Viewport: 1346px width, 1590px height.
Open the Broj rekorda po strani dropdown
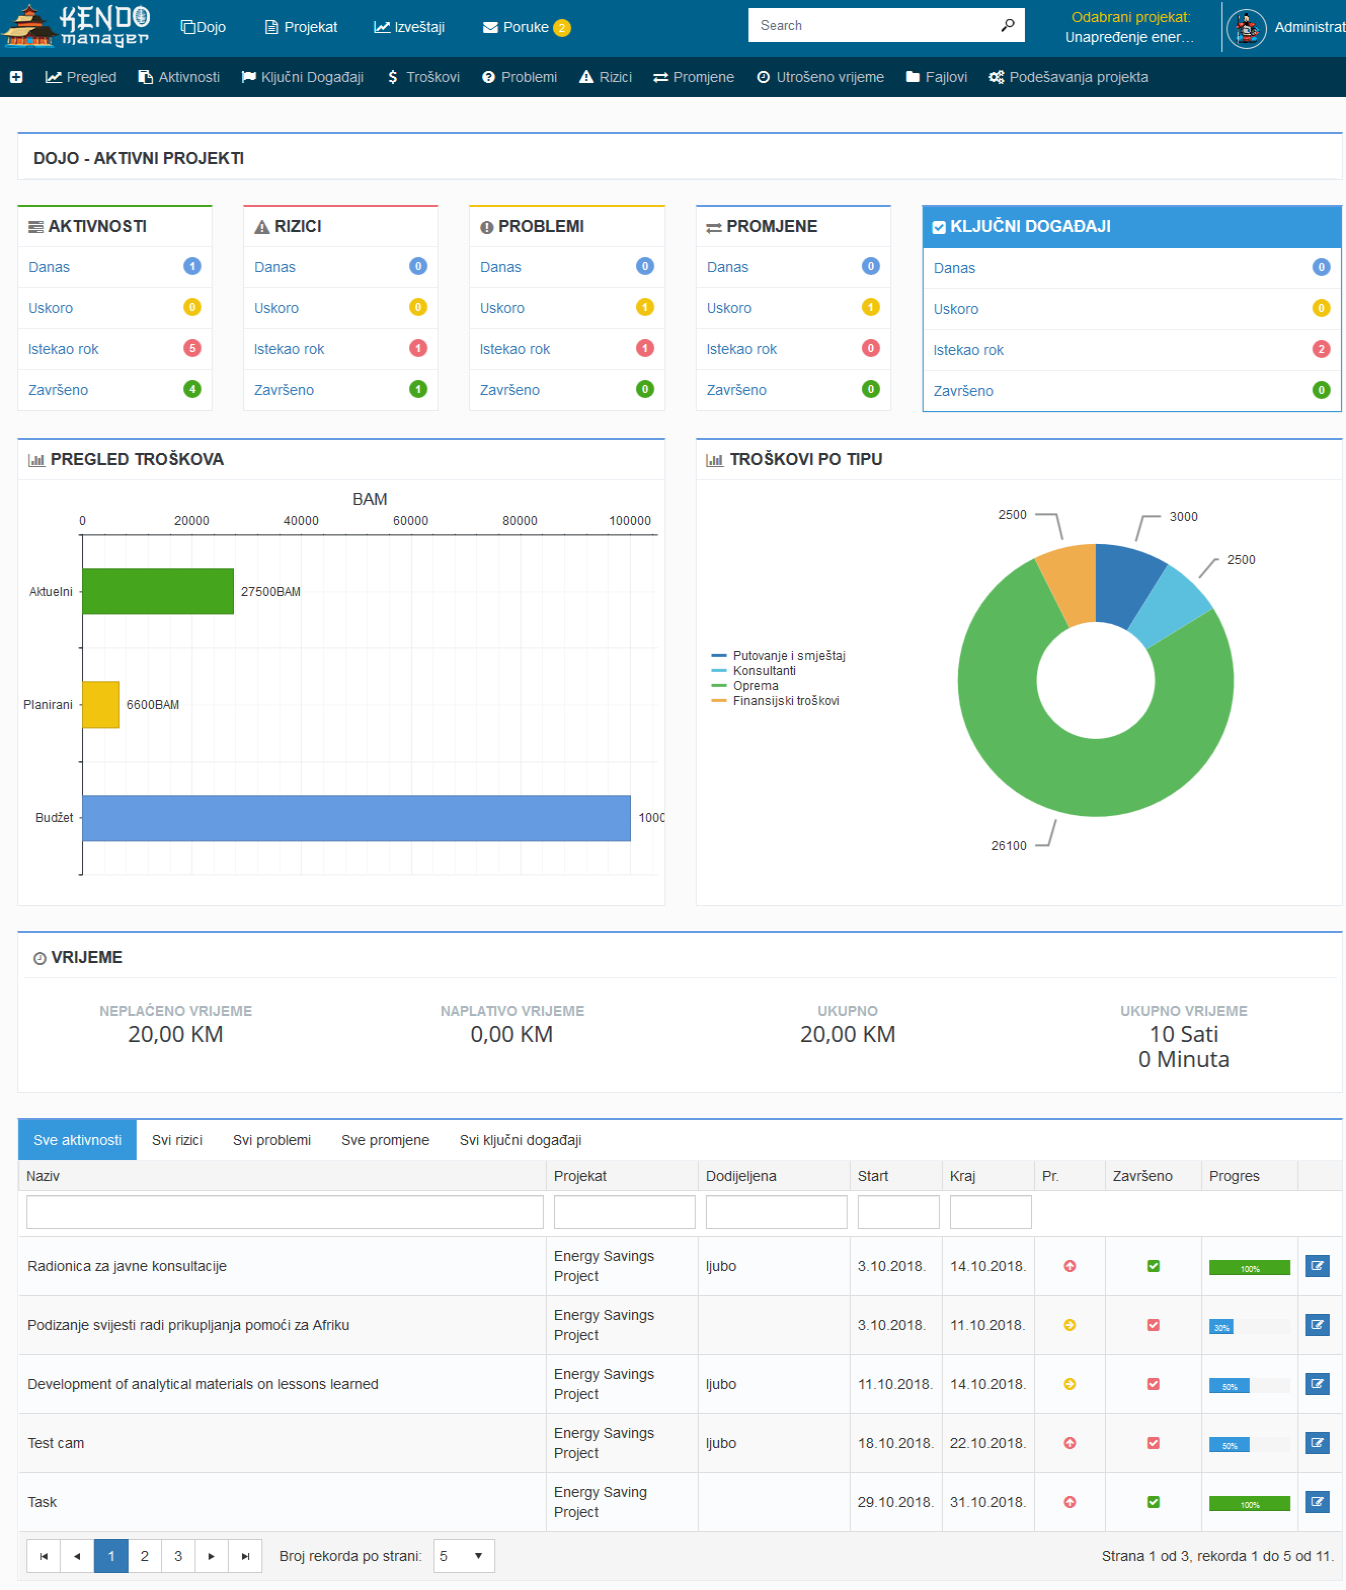tap(464, 1556)
